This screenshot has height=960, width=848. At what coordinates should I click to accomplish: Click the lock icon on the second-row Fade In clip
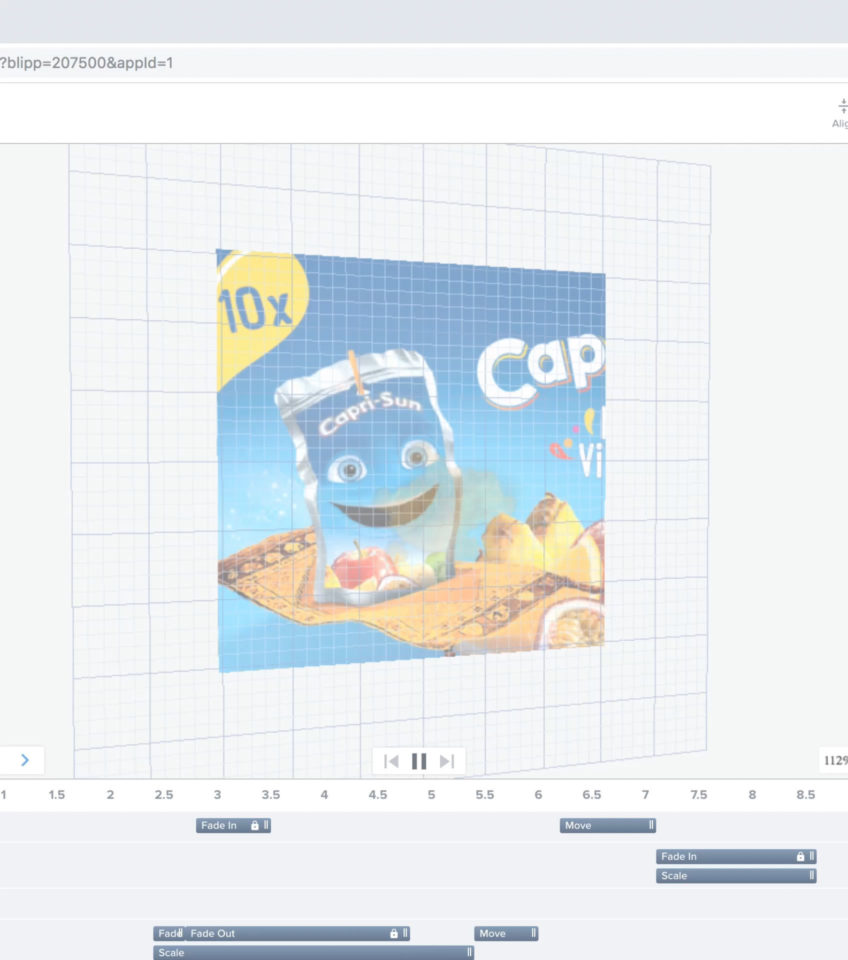[800, 857]
